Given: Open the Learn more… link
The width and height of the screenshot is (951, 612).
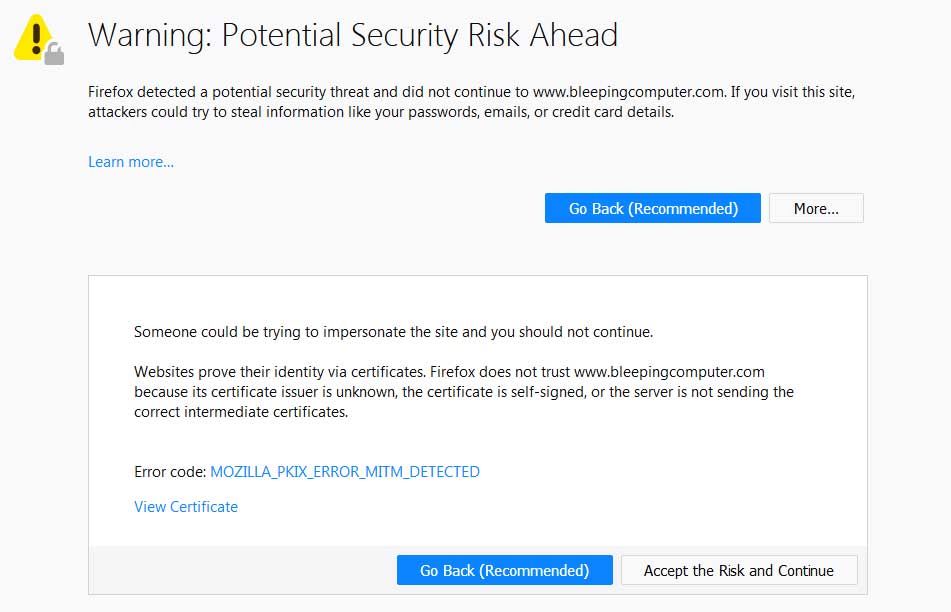Looking at the screenshot, I should click(x=131, y=162).
